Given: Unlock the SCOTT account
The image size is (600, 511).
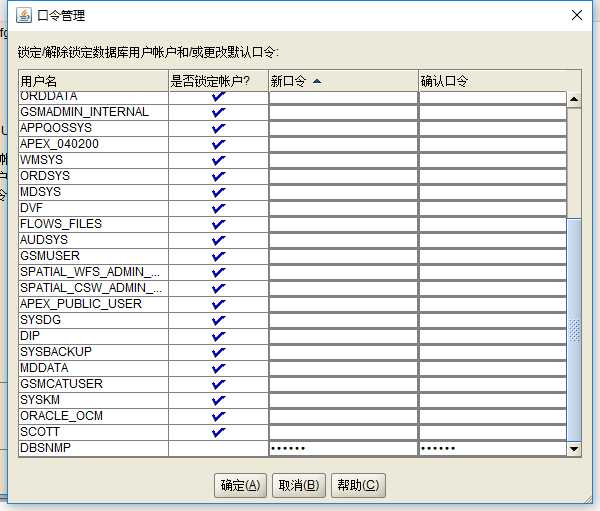Looking at the screenshot, I should (218, 432).
